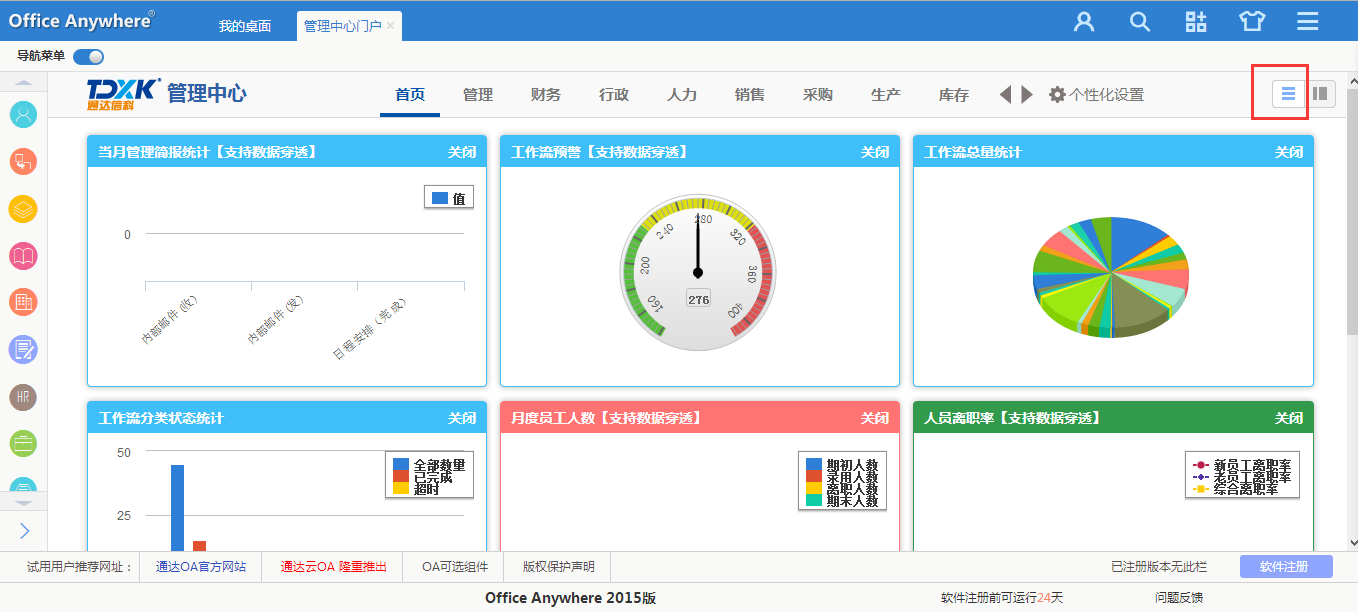Click the 软件注册 button
This screenshot has height=612, width=1358.
point(1286,567)
